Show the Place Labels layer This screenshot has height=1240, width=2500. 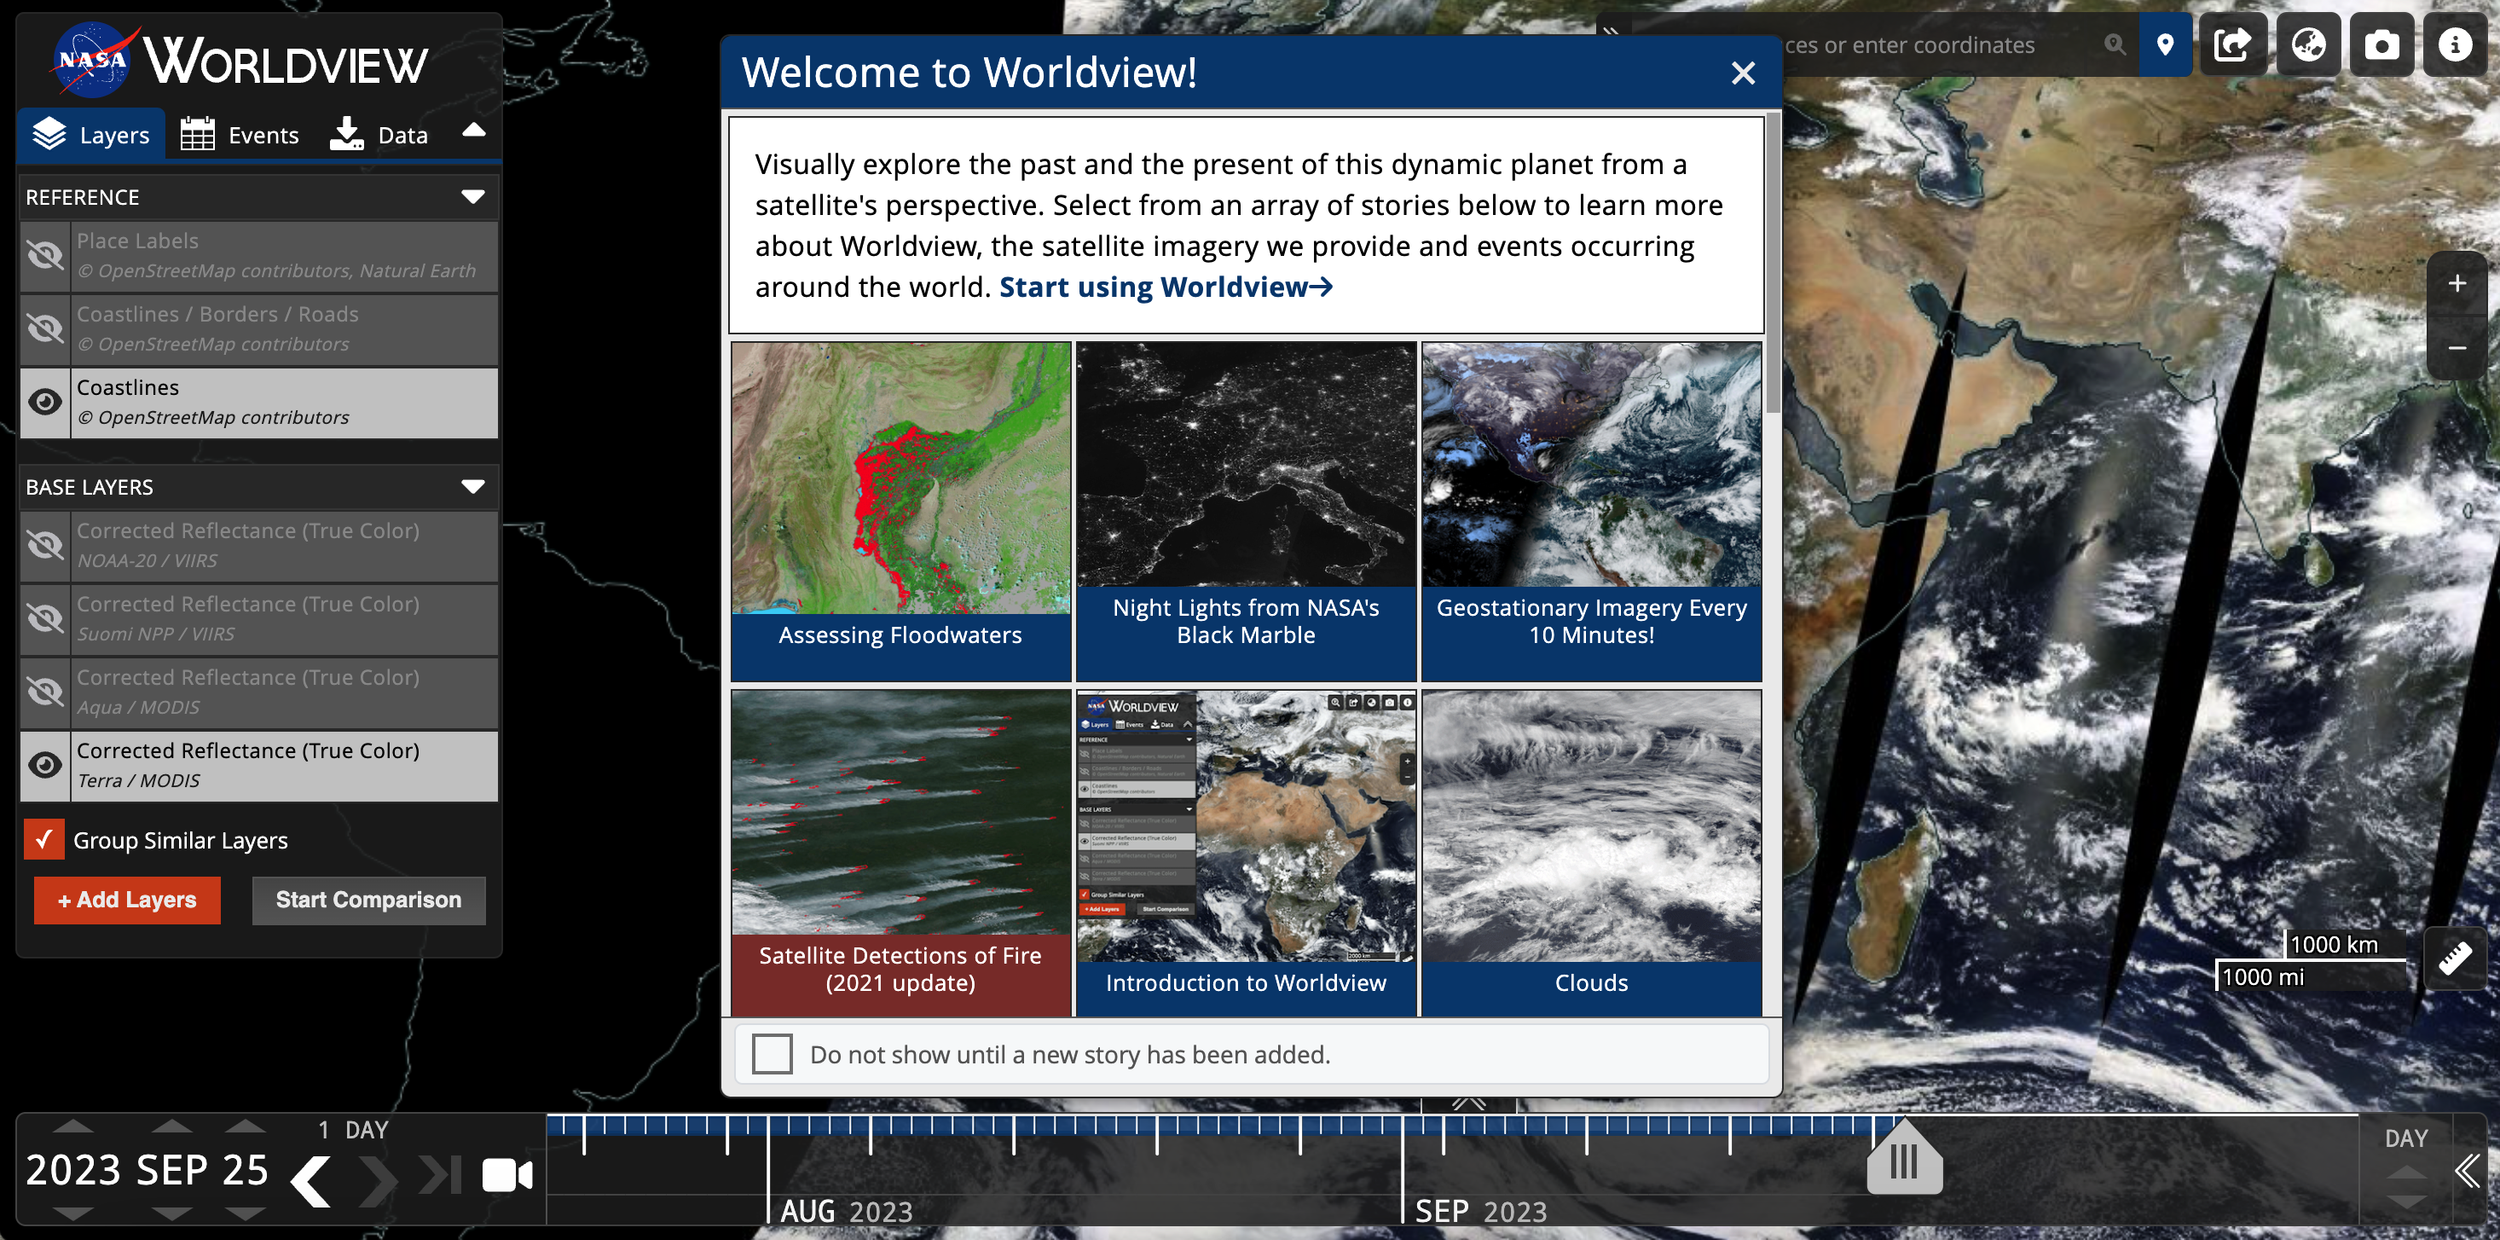pyautogui.click(x=45, y=256)
